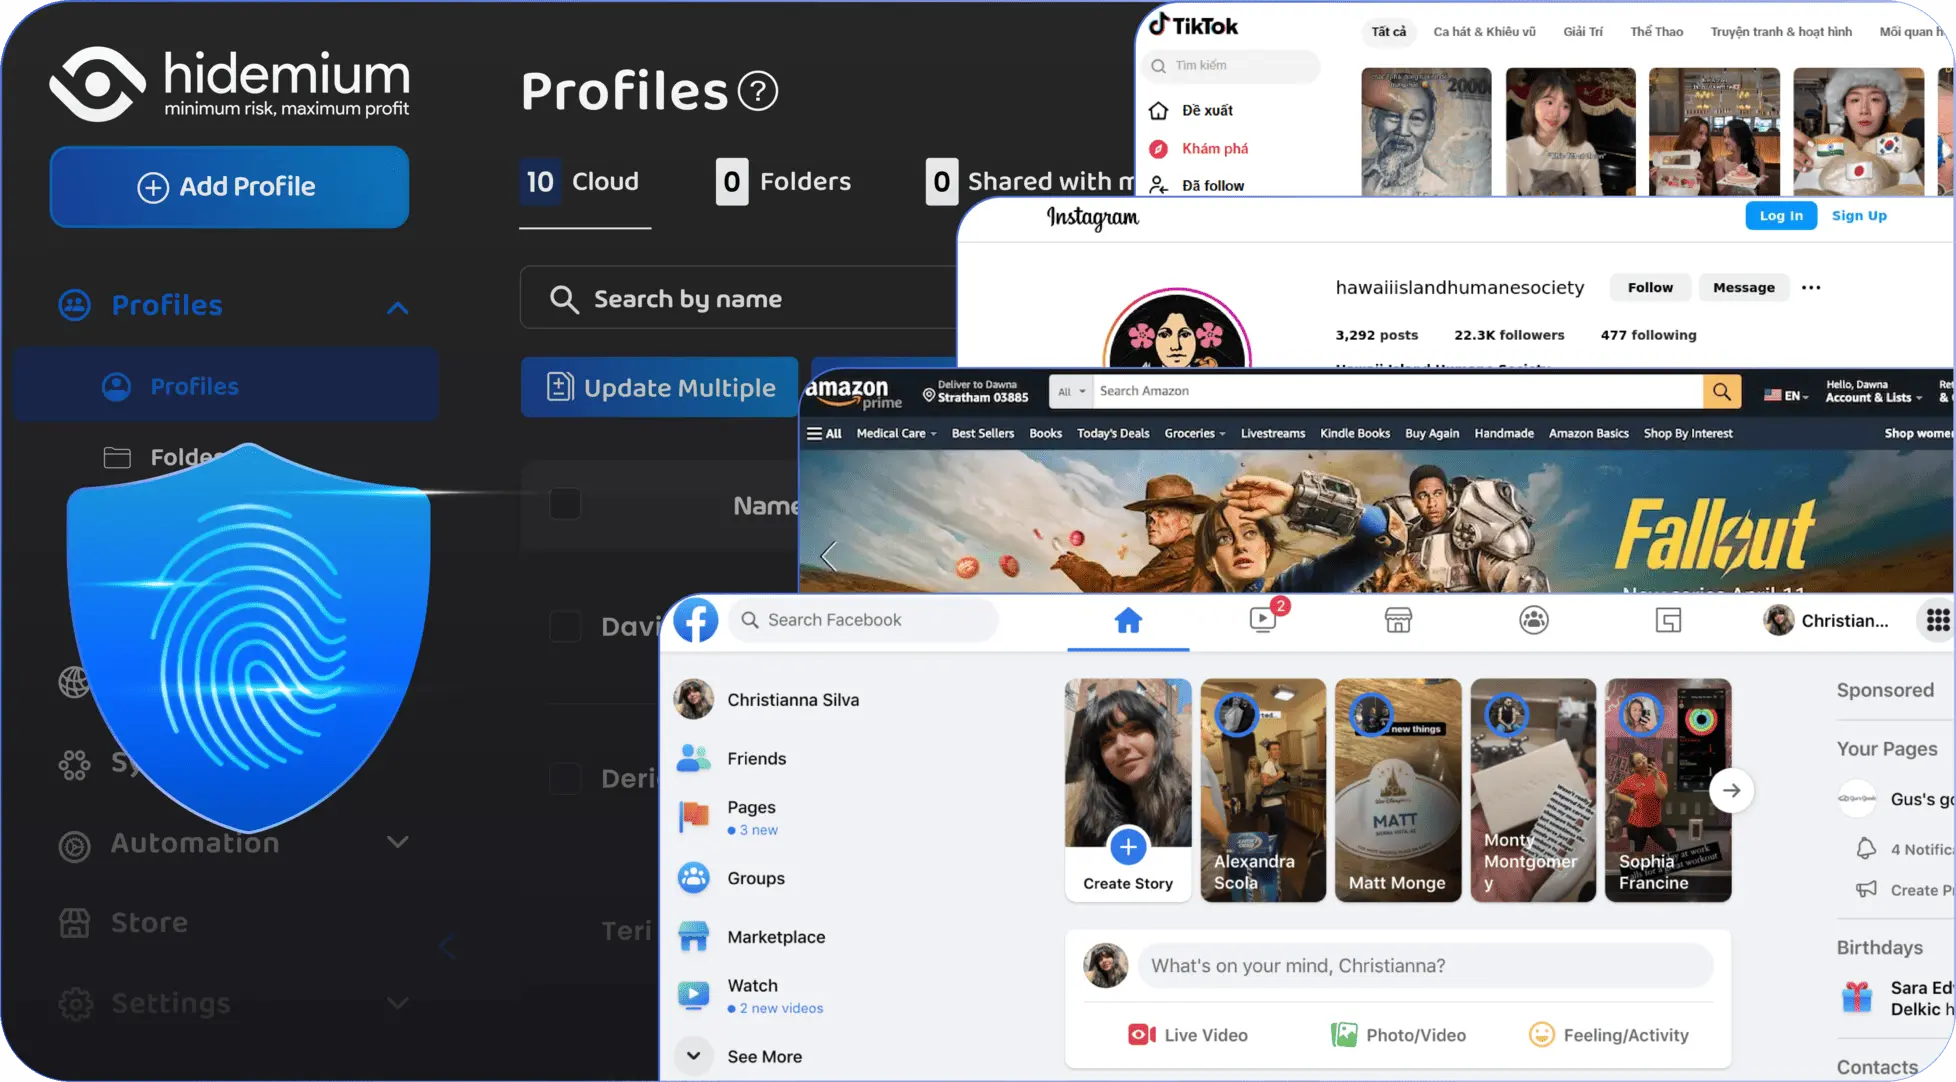Open Marketplace in the Facebook sidebar
This screenshot has height=1082, width=1956.
click(x=752, y=937)
